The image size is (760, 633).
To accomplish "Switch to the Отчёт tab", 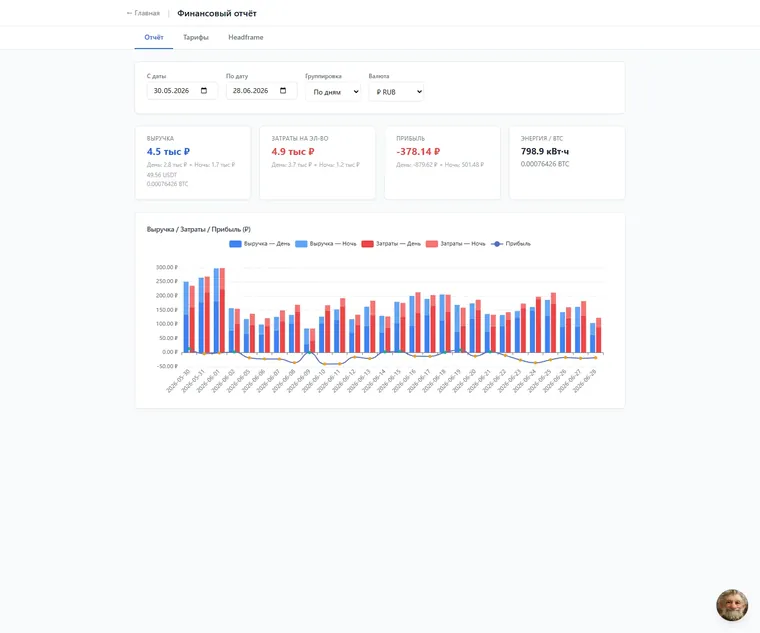I will (154, 37).
